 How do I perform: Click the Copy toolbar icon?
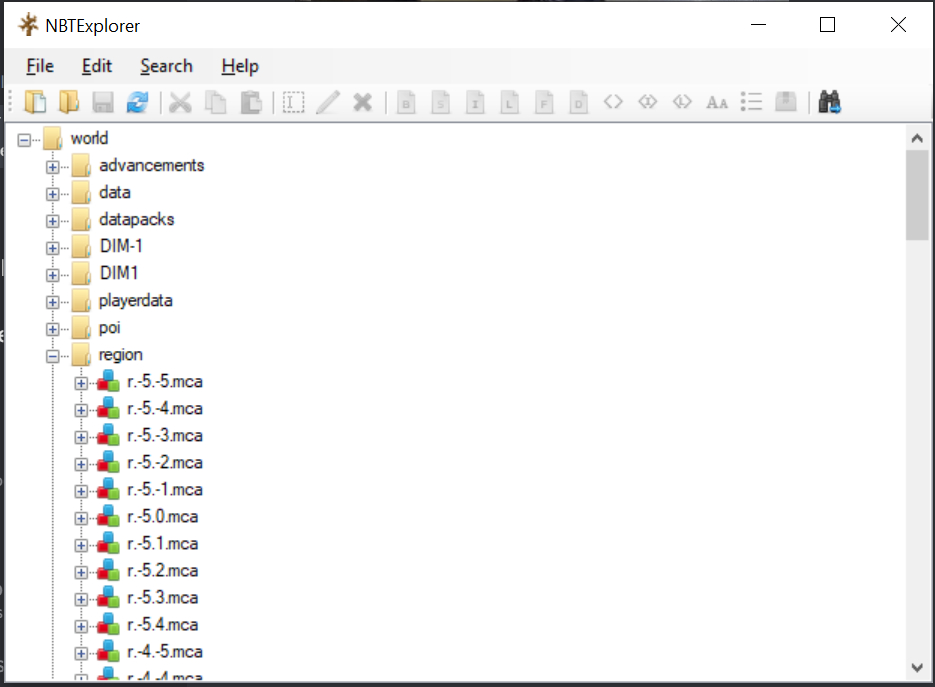tap(215, 102)
